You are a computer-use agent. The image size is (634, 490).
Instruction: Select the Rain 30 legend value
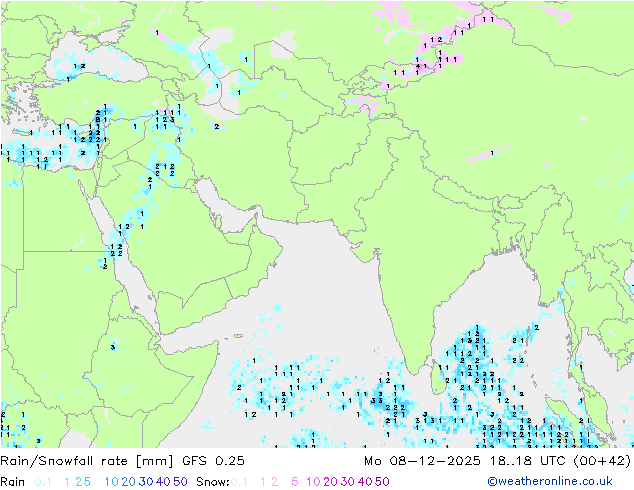pyautogui.click(x=146, y=482)
